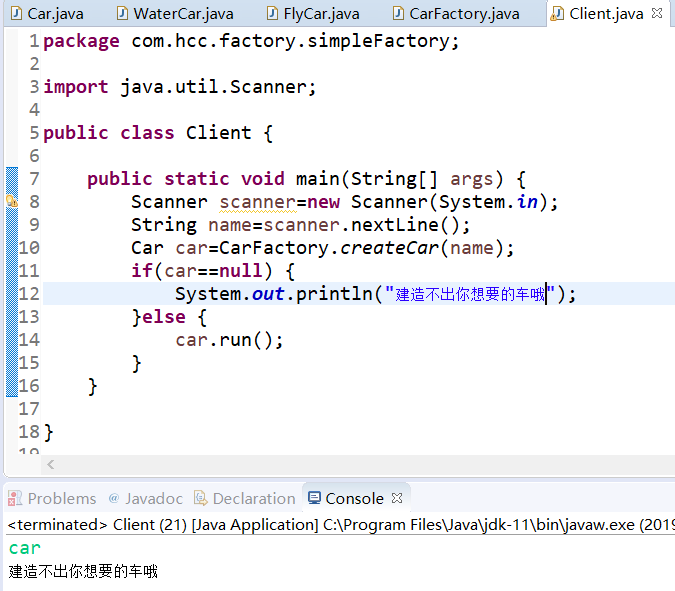Click car.run() on line 14
The height and width of the screenshot is (591, 675).
click(229, 340)
